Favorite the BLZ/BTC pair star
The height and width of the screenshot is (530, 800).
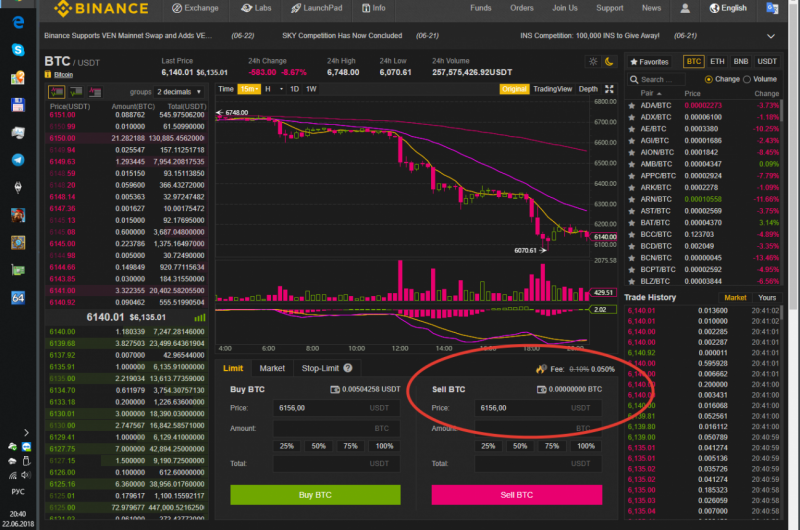coord(632,282)
